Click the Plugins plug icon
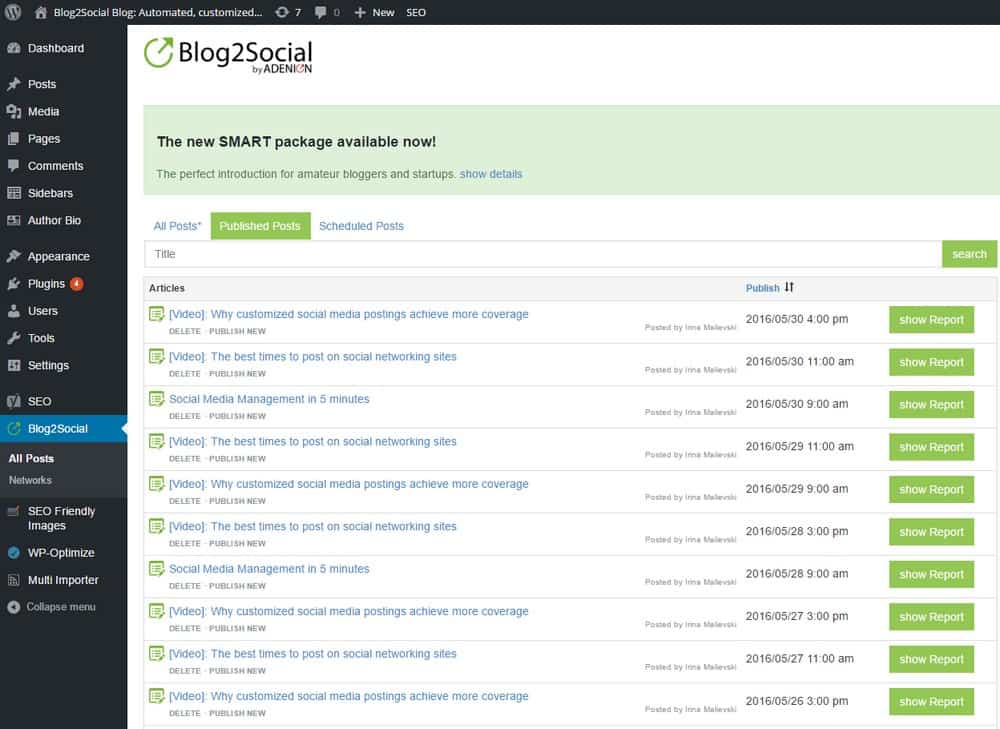The height and width of the screenshot is (729, 1000). [x=13, y=284]
